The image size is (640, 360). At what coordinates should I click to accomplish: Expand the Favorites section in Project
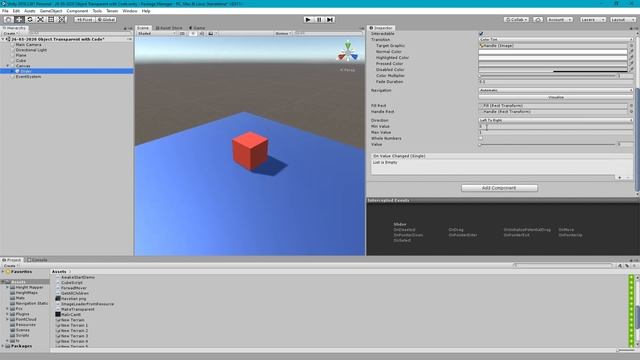click(3, 271)
